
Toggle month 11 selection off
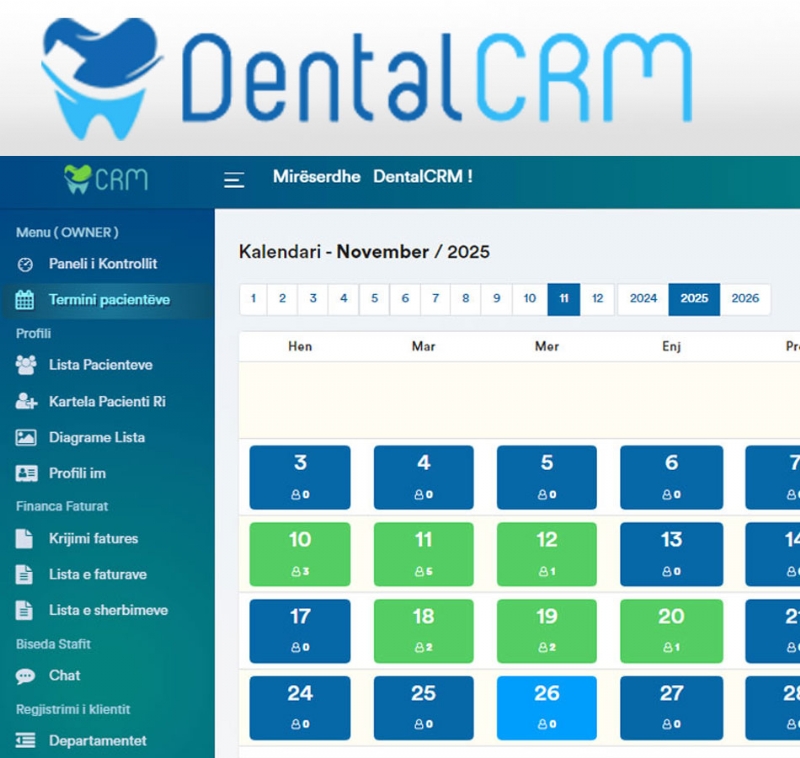coord(561,299)
